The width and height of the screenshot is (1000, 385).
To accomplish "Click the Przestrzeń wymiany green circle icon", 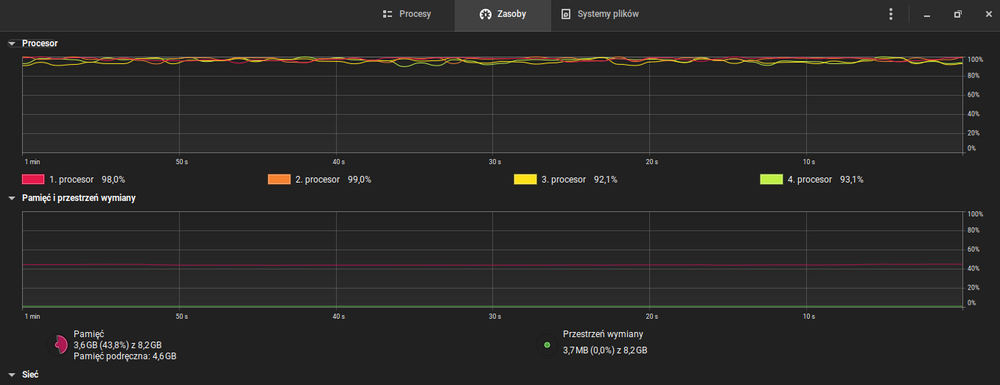I will point(547,345).
